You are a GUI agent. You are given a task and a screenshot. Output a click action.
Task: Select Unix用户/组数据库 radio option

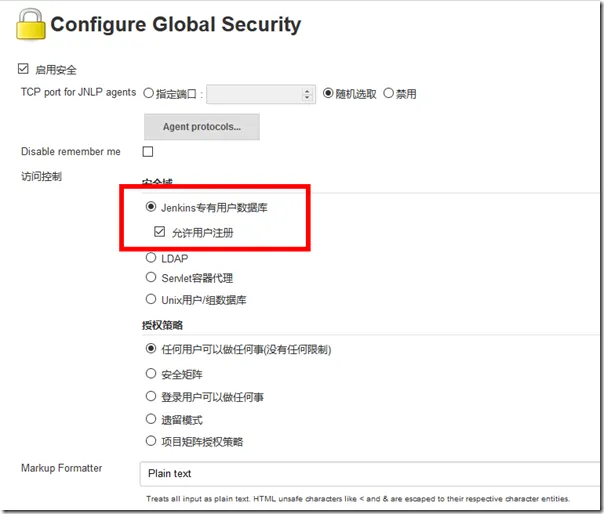(x=151, y=299)
